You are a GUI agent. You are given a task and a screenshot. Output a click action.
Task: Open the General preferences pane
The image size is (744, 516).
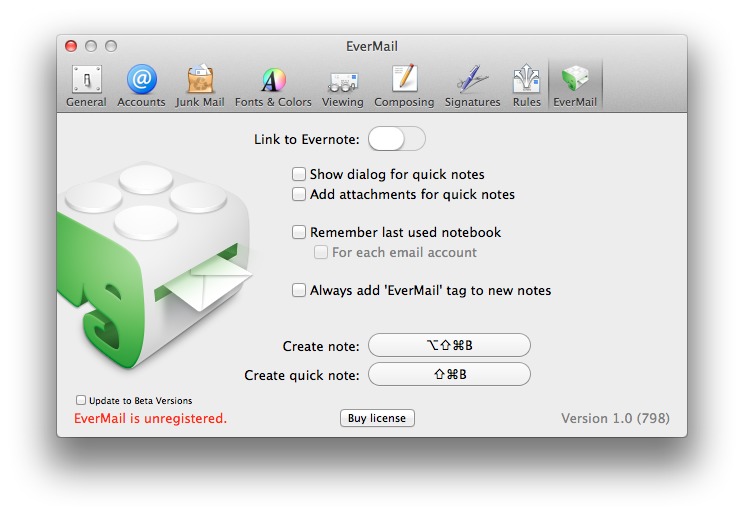click(86, 85)
